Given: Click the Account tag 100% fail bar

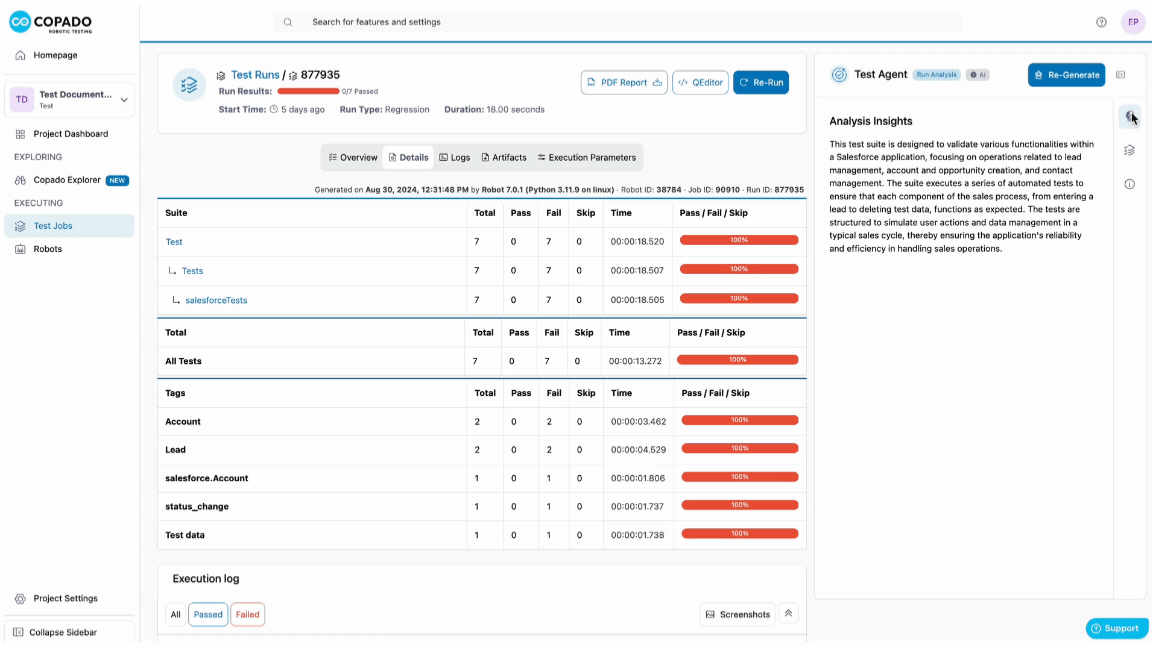Looking at the screenshot, I should pos(739,420).
